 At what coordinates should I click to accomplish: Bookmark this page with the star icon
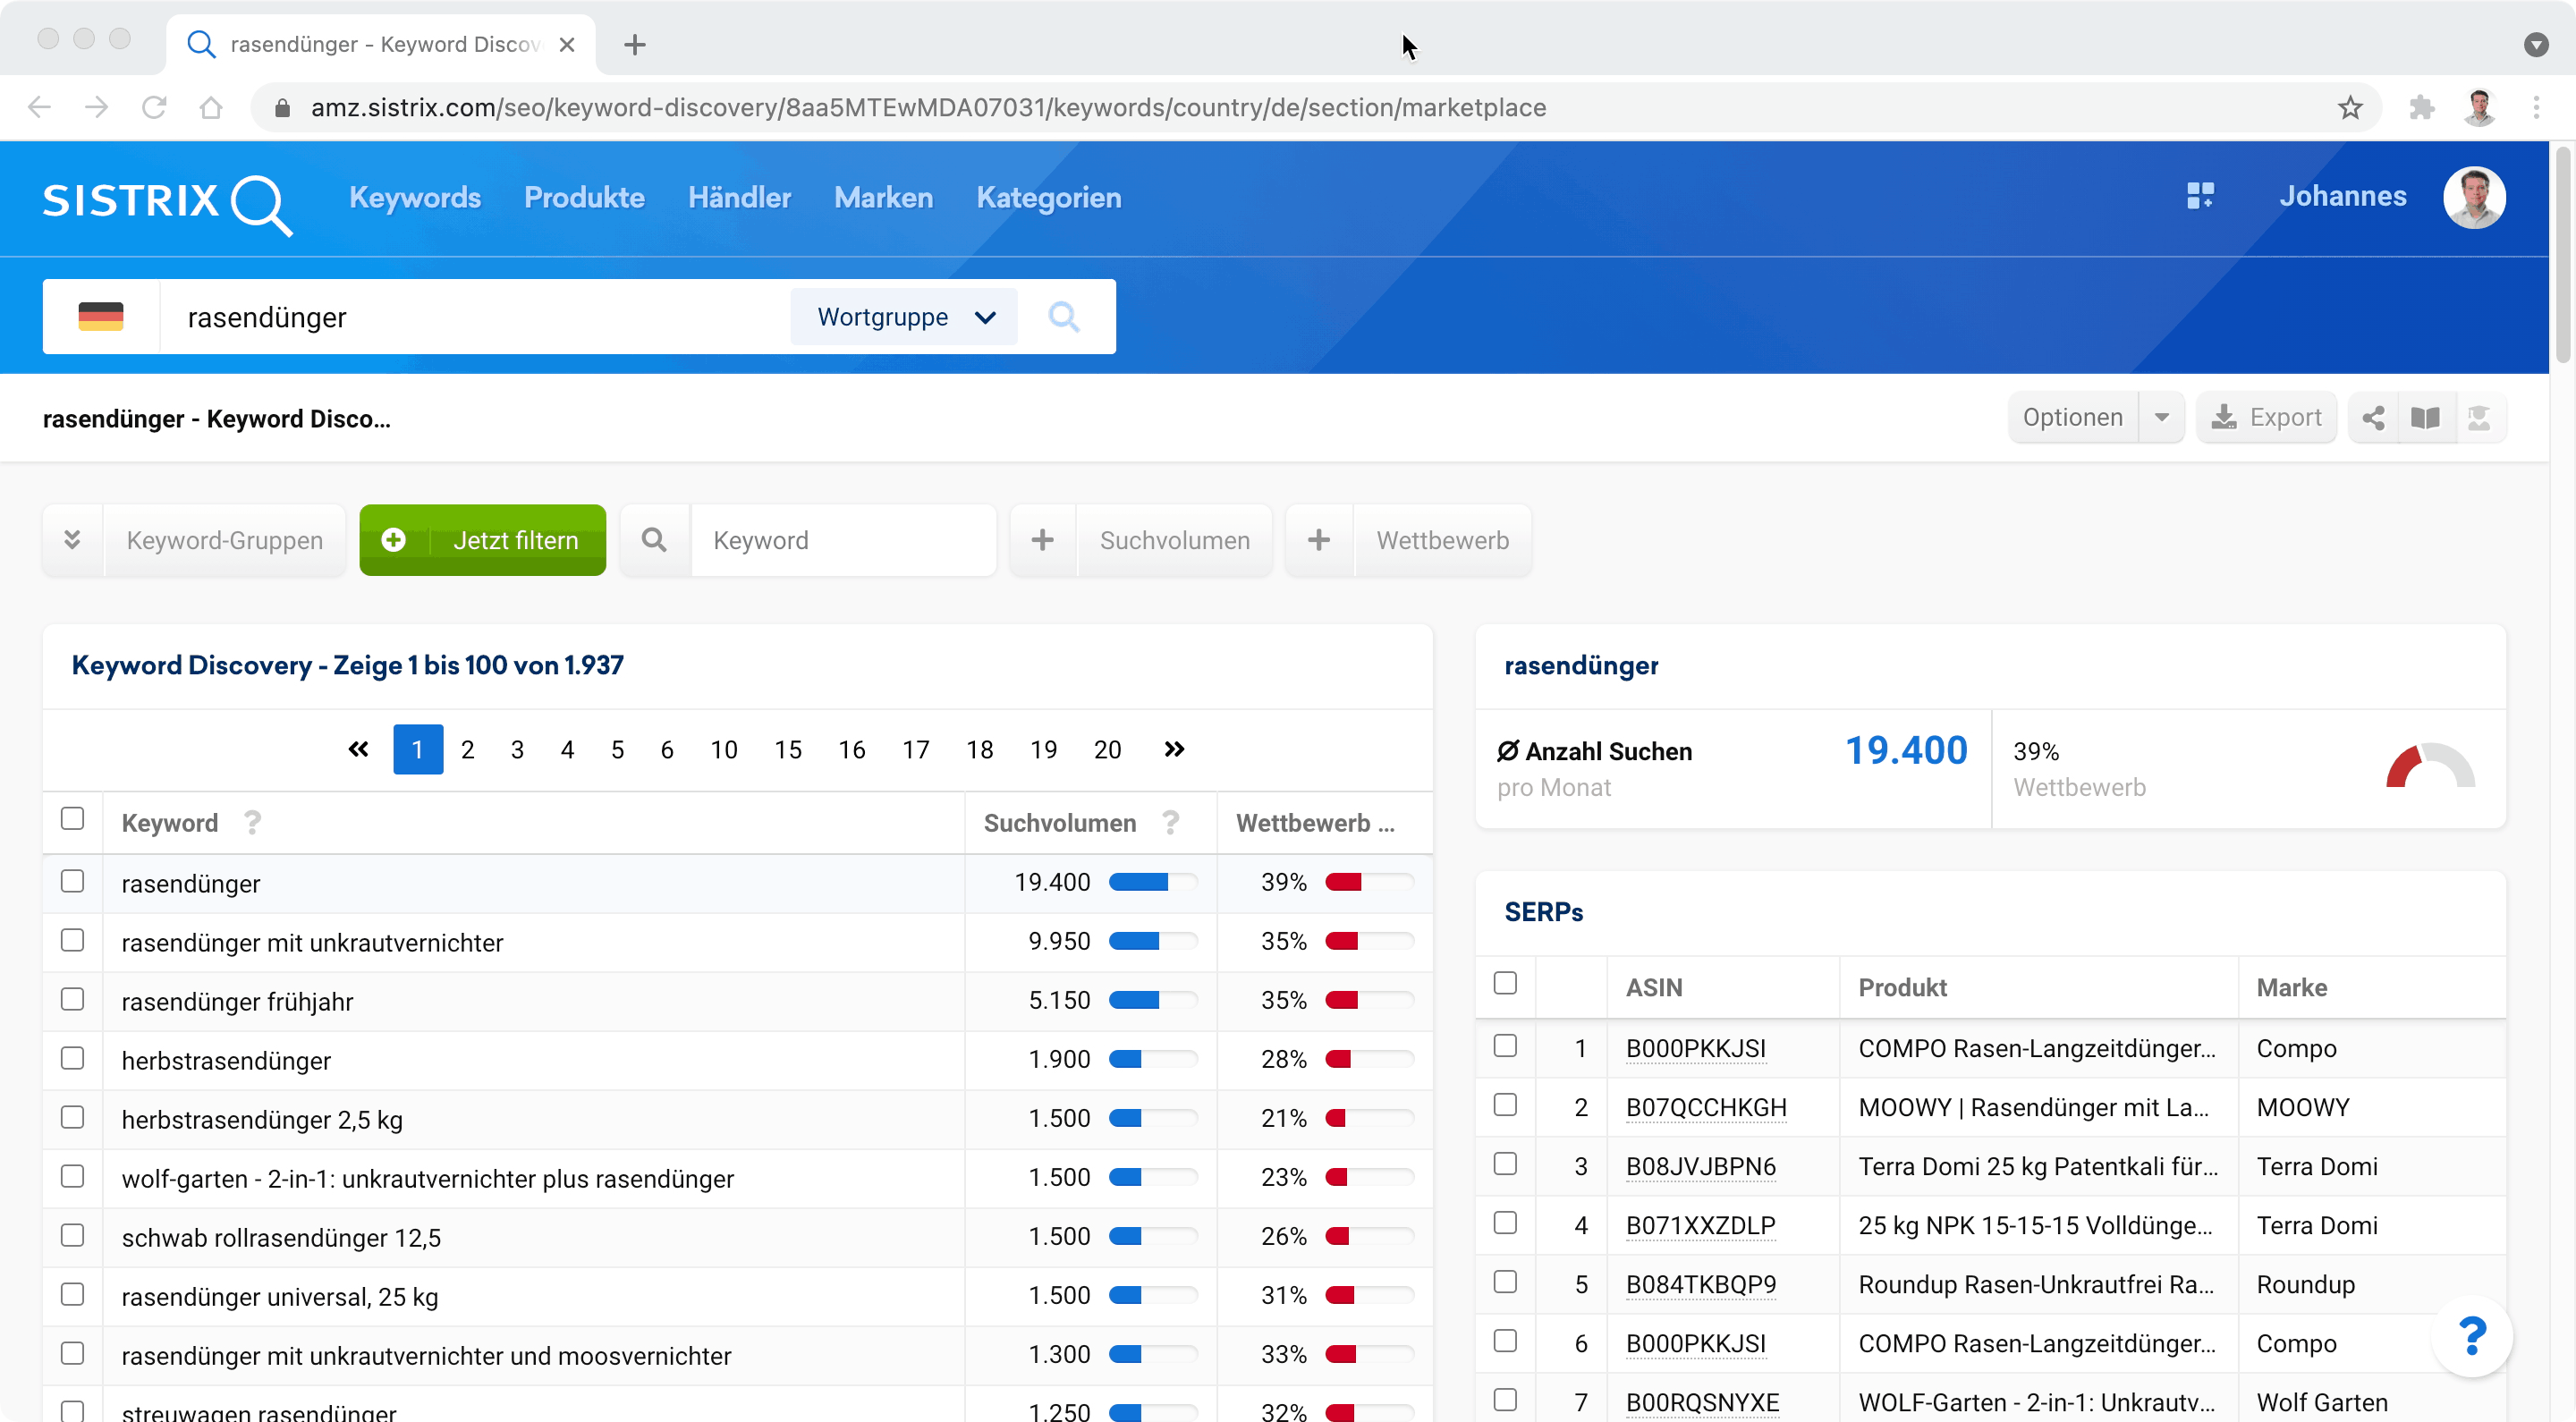point(2350,108)
